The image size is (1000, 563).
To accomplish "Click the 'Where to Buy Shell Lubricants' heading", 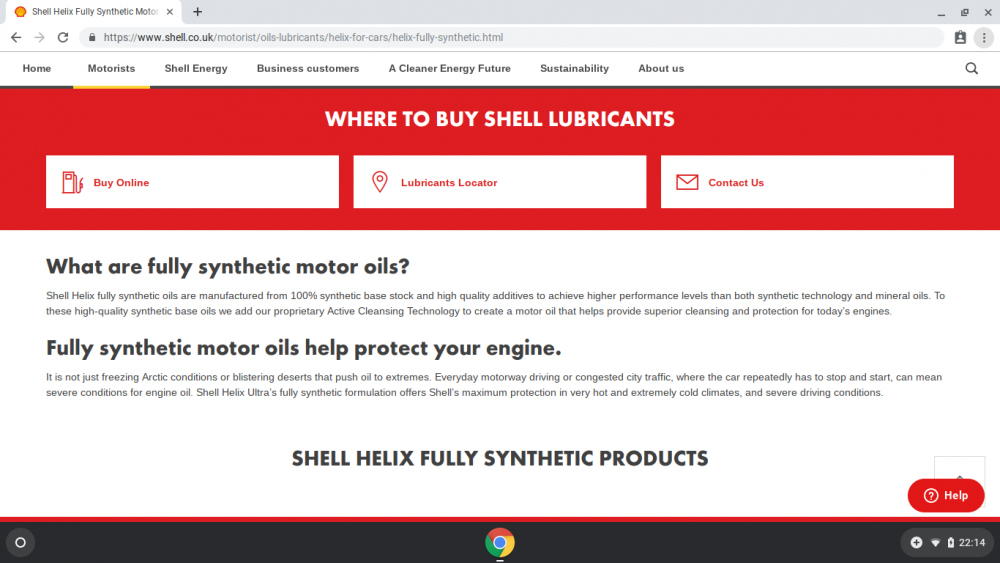I will point(500,119).
